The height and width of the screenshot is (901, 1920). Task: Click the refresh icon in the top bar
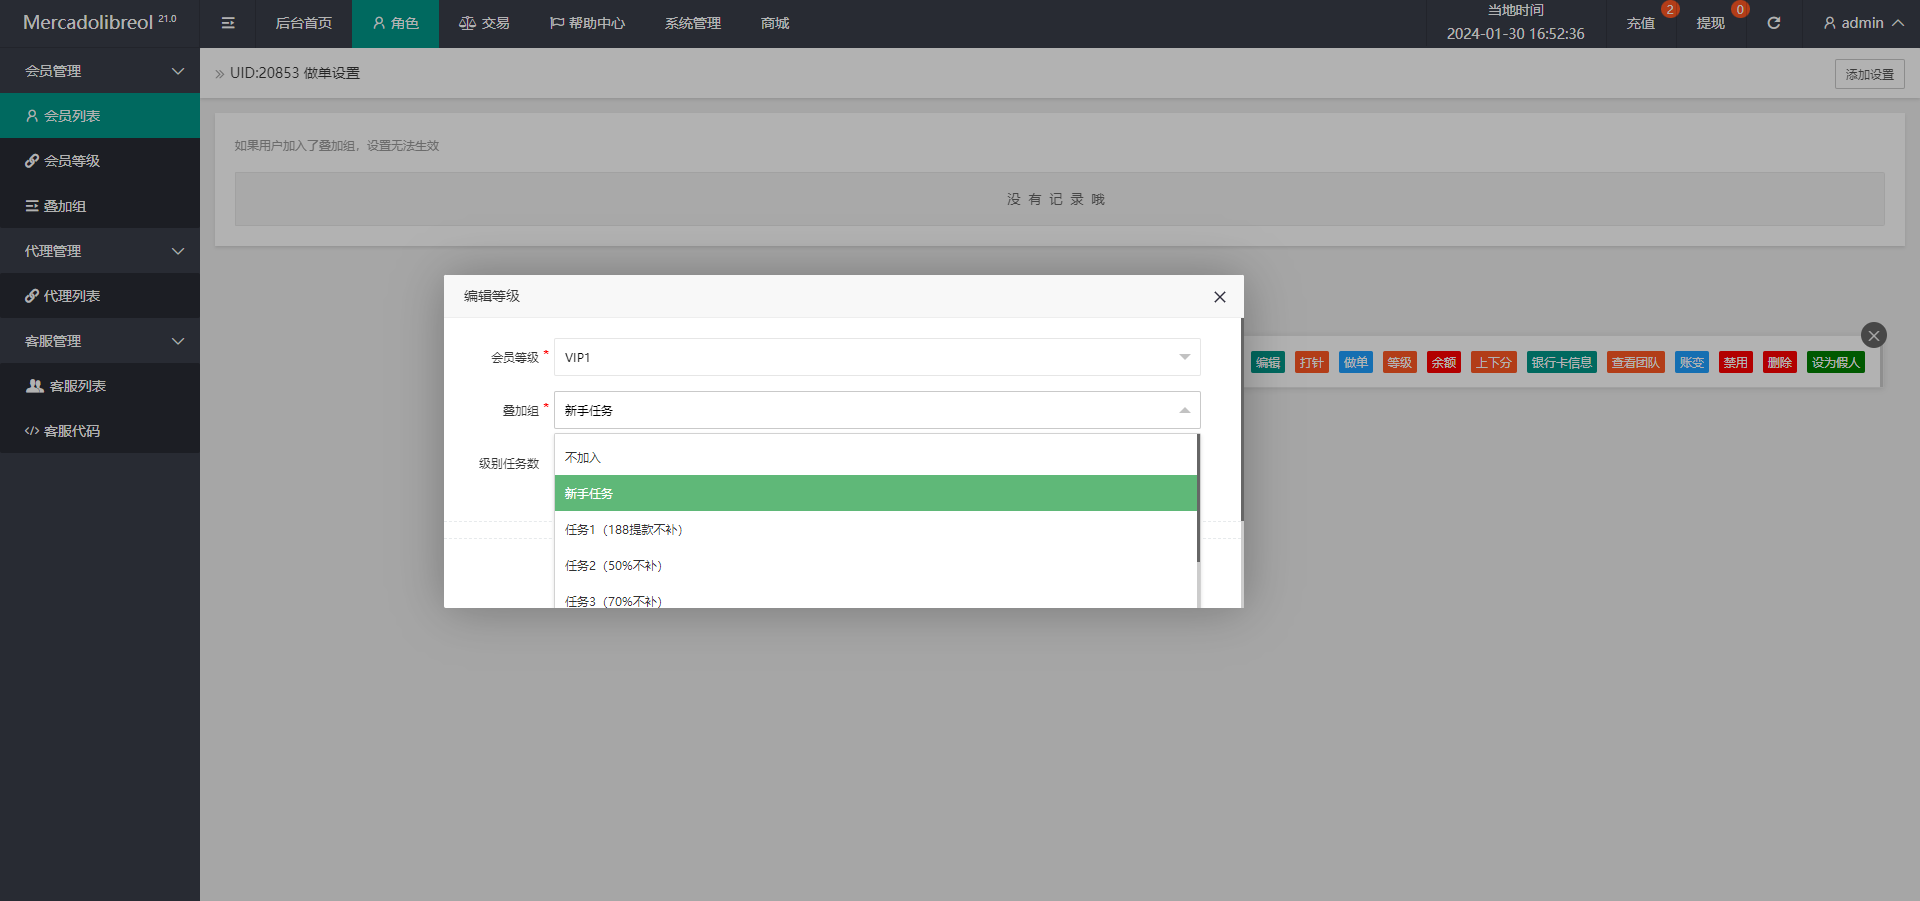1774,23
